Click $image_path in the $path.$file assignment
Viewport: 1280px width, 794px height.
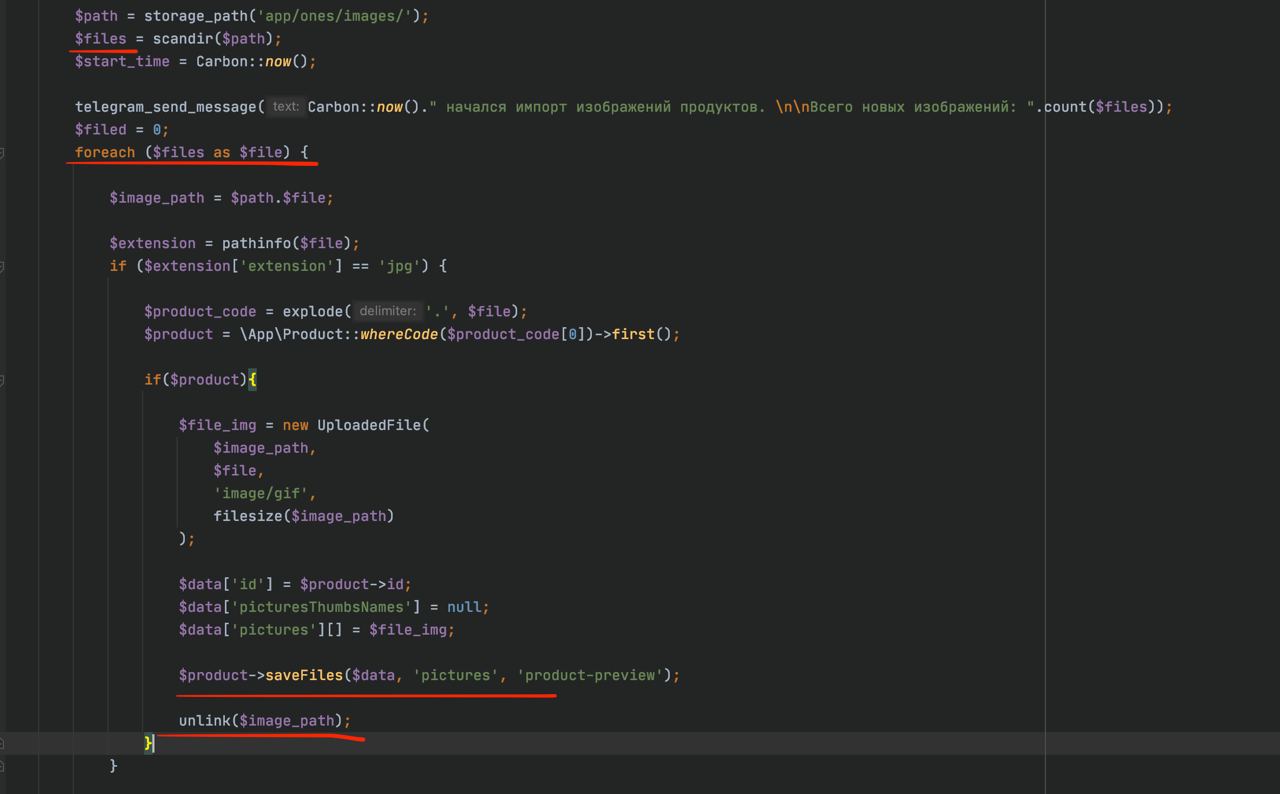157,198
